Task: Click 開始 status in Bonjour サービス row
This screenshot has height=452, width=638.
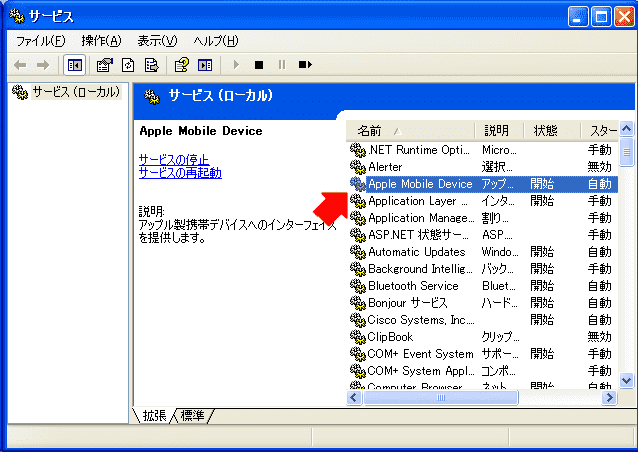Action: [542, 303]
